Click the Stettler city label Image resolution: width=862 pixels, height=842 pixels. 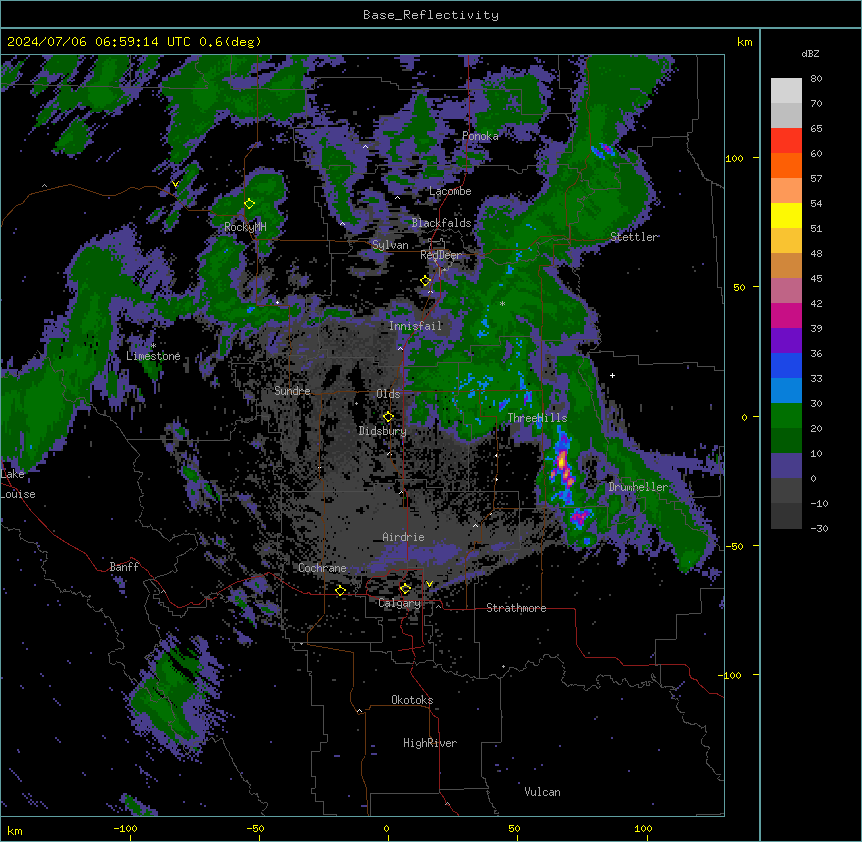tap(634, 237)
